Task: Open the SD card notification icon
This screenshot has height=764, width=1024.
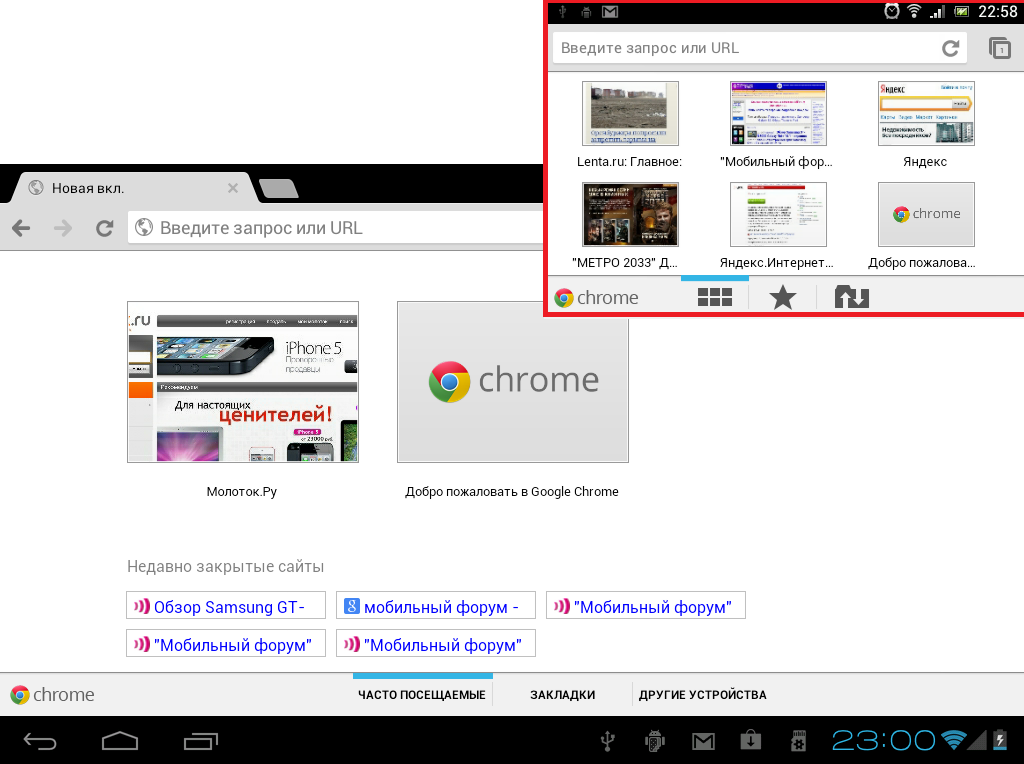Action: (798, 741)
